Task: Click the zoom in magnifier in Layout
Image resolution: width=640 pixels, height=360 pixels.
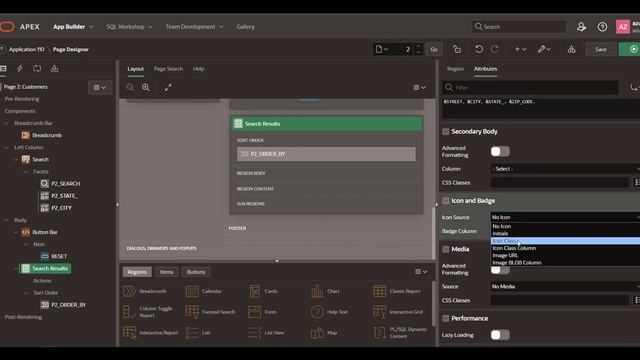Action: coord(146,87)
